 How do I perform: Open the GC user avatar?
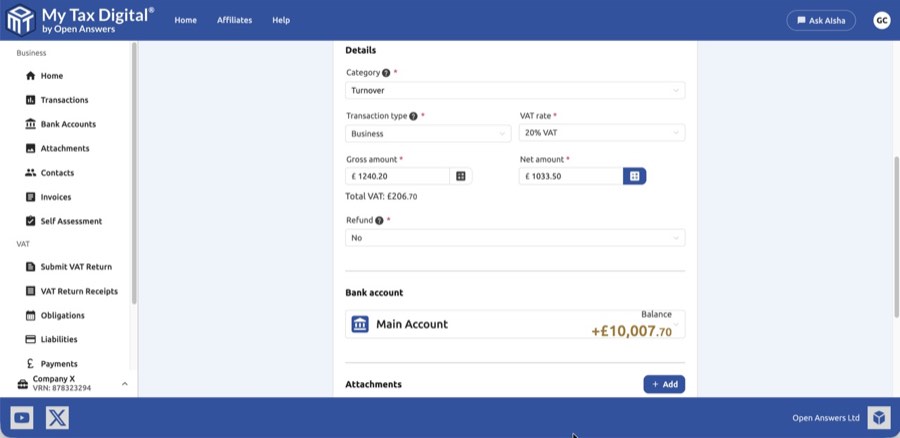click(882, 20)
